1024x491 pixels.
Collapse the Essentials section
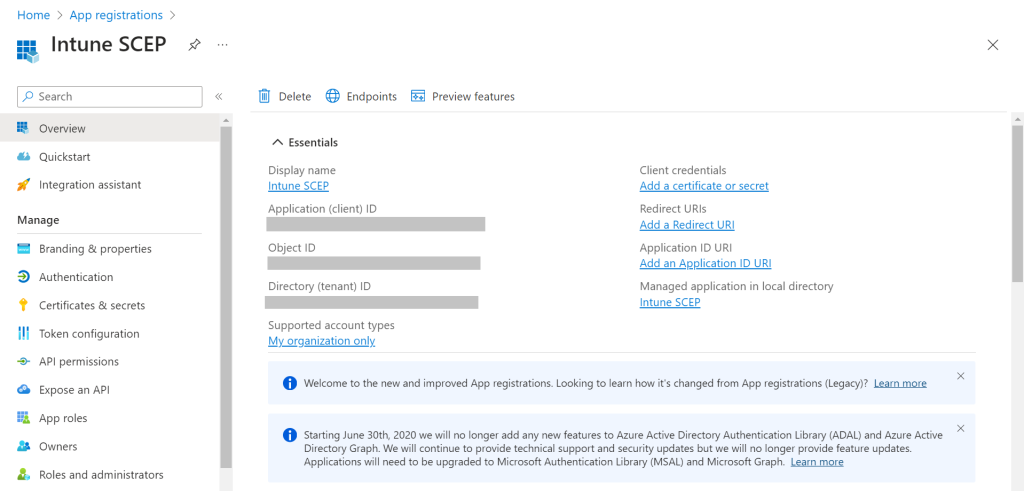pos(278,142)
